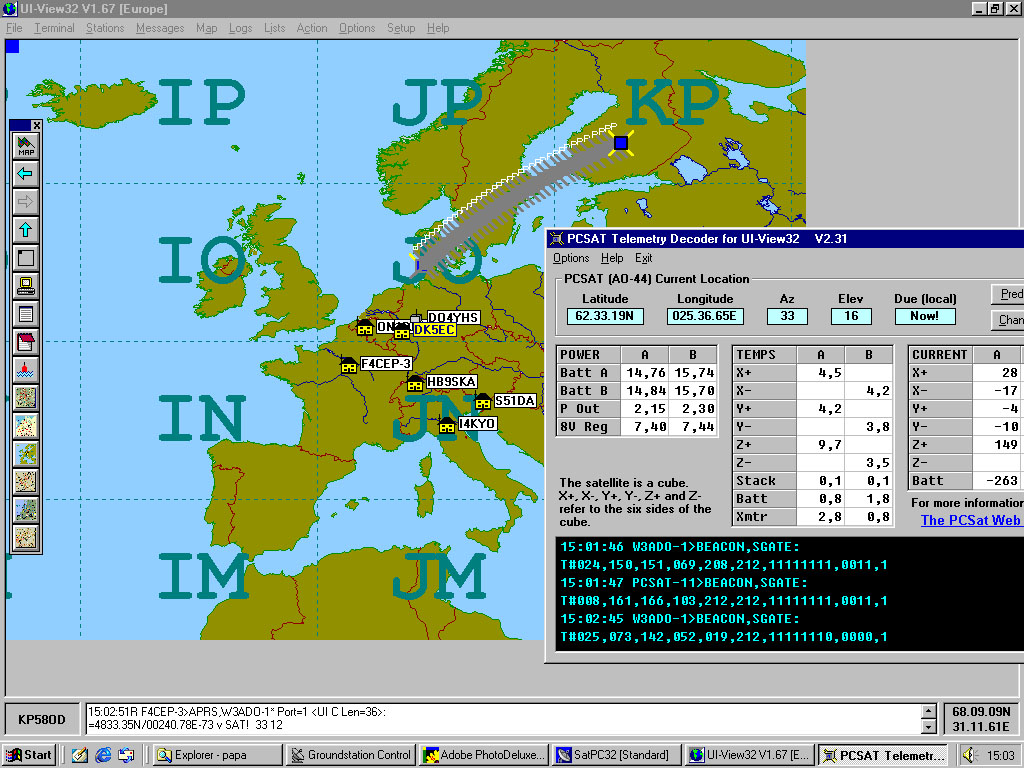Click the cyan left arrow toolbar button
Viewport: 1024px width, 768px height.
pyautogui.click(x=25, y=174)
